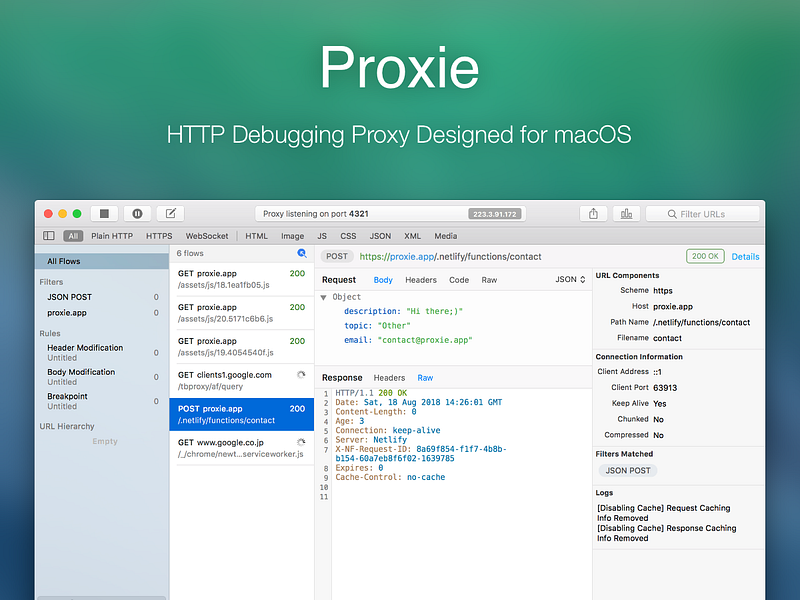Click the loading spinner on www.google.co.jp row
The image size is (800, 600).
301,442
